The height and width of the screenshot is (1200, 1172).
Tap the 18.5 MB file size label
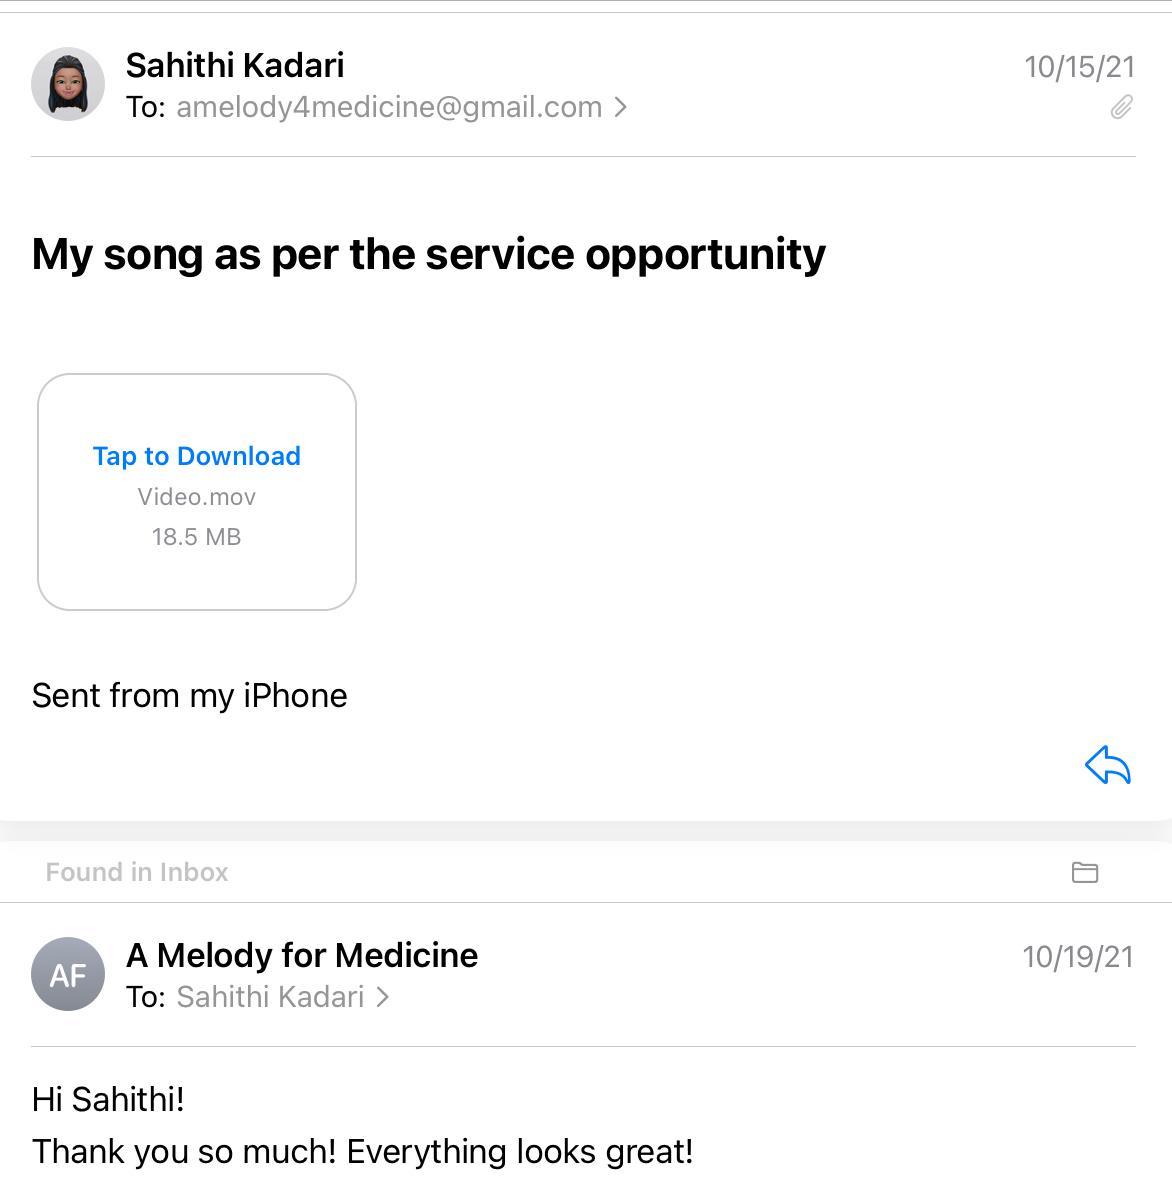[x=197, y=537]
